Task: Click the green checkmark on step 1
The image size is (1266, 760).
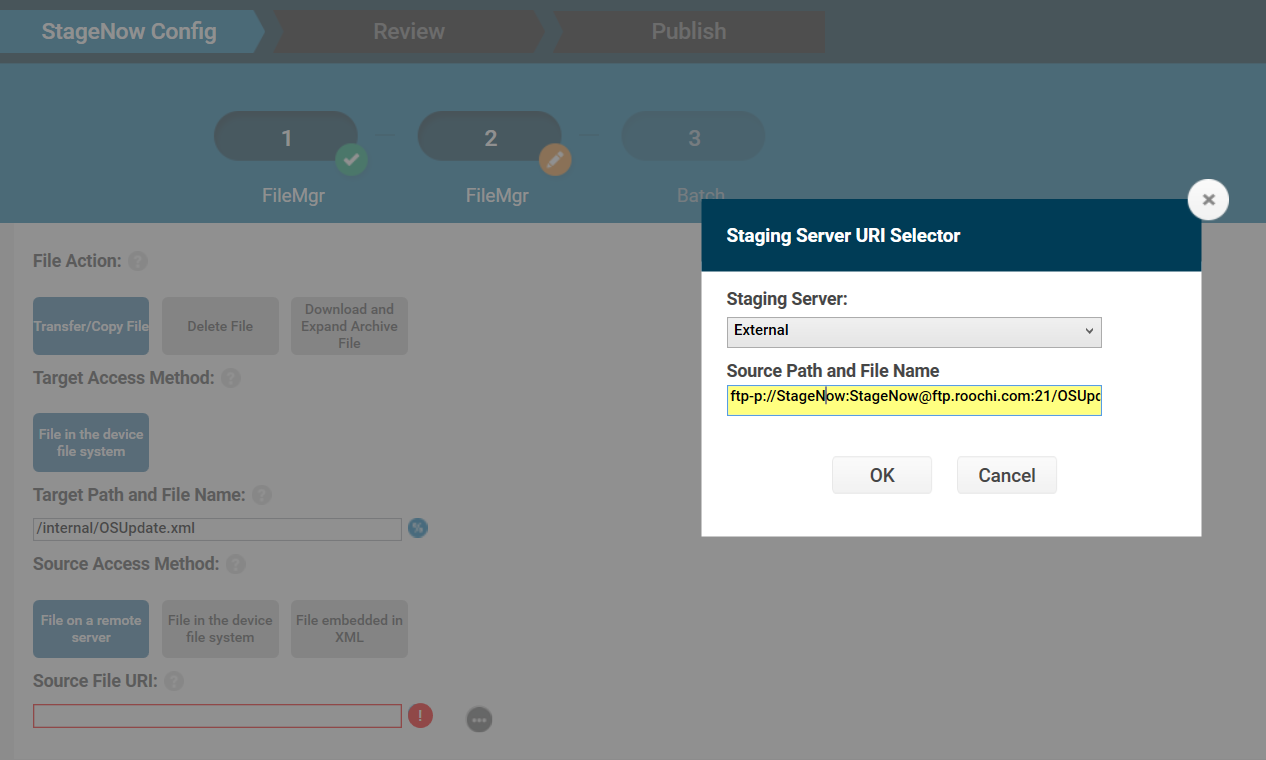Action: [351, 159]
